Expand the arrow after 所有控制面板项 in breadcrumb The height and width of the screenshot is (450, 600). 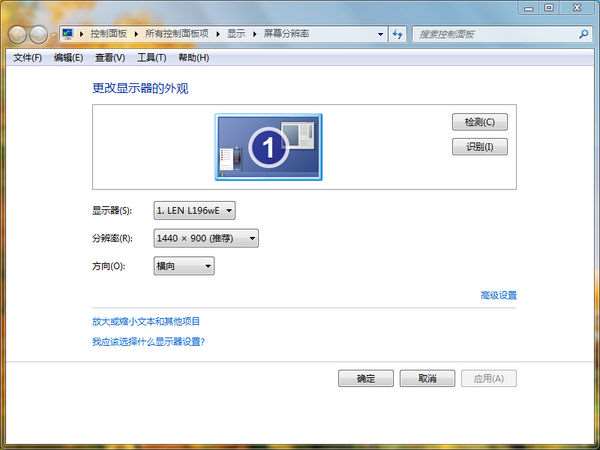click(218, 34)
